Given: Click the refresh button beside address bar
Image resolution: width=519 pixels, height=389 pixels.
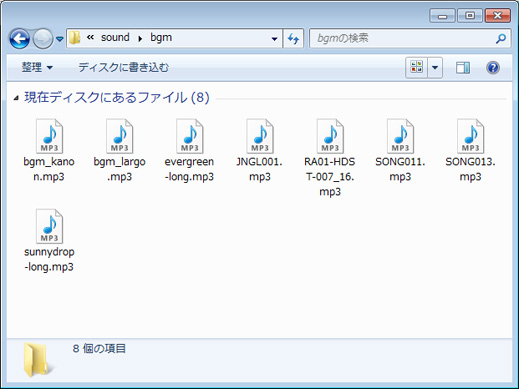Looking at the screenshot, I should pos(293,39).
